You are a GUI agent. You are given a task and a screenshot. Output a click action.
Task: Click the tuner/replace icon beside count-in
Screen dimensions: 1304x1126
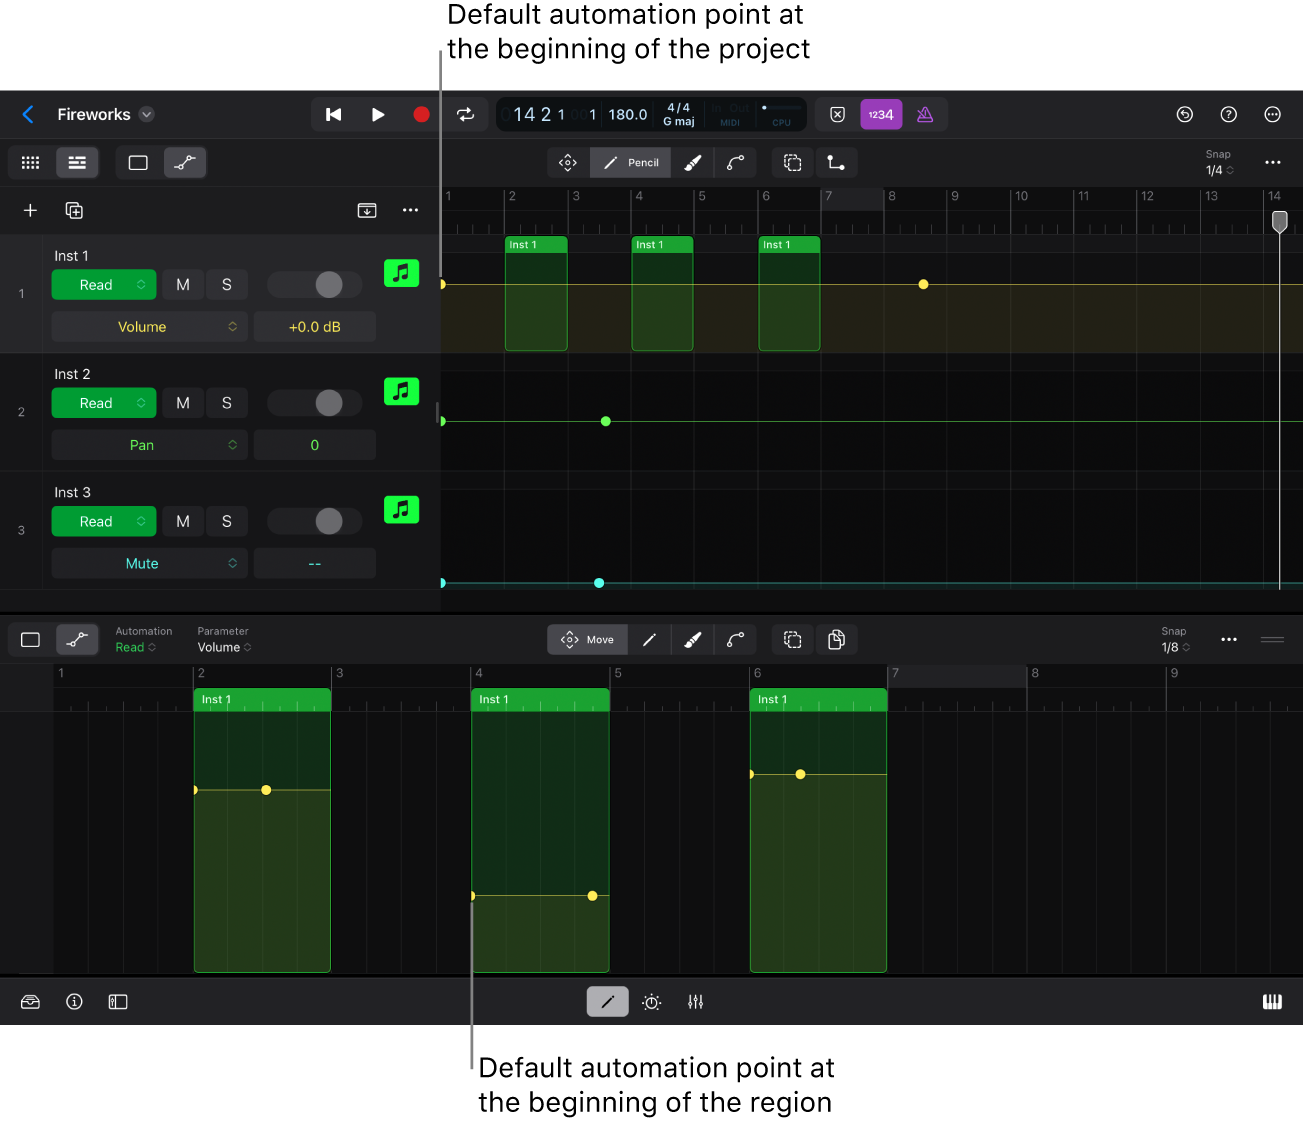[838, 115]
